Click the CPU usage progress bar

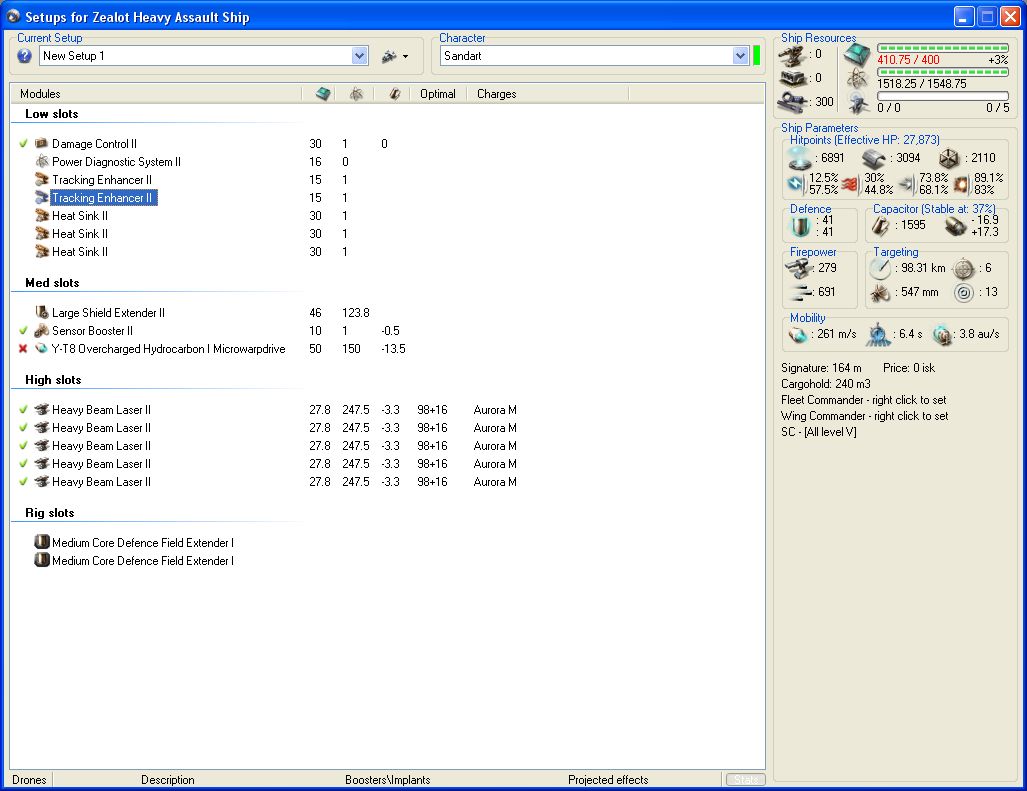(x=943, y=48)
